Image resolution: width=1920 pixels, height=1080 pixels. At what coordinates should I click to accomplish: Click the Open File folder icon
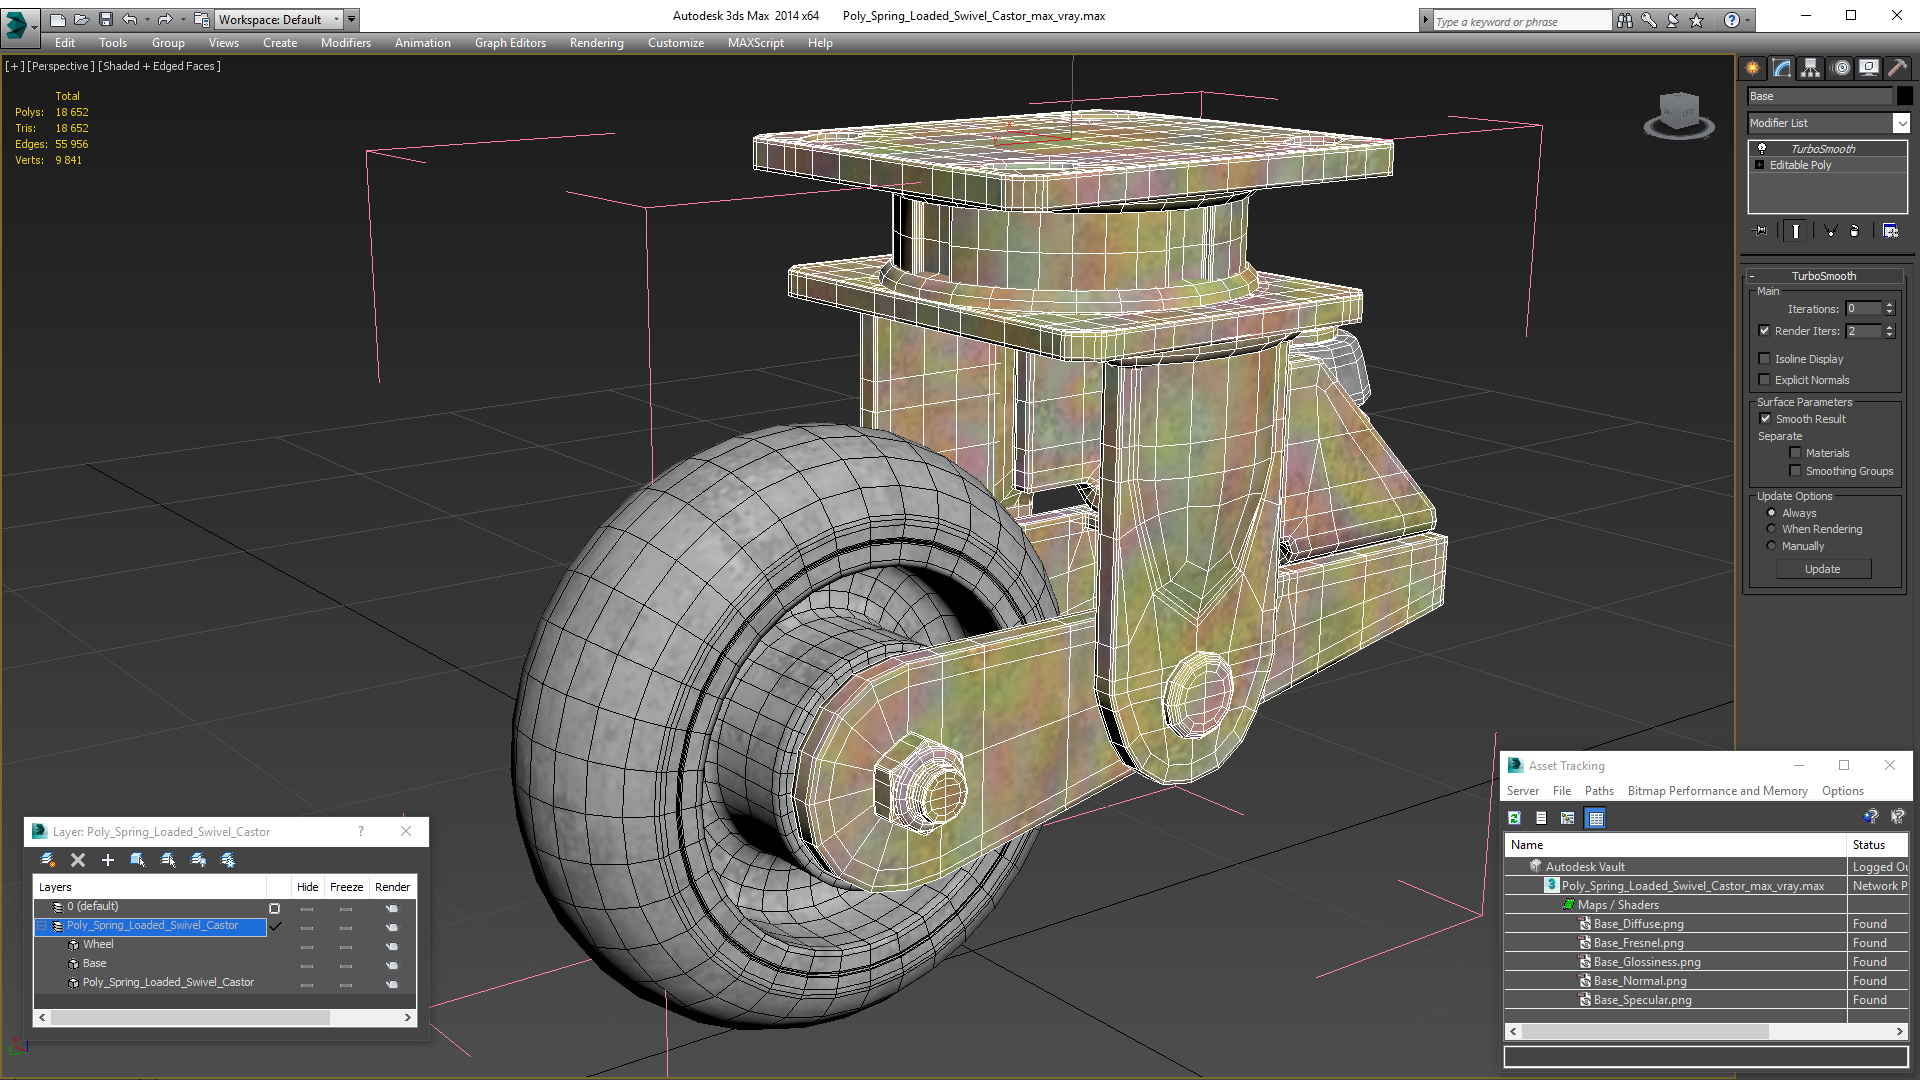tap(82, 19)
